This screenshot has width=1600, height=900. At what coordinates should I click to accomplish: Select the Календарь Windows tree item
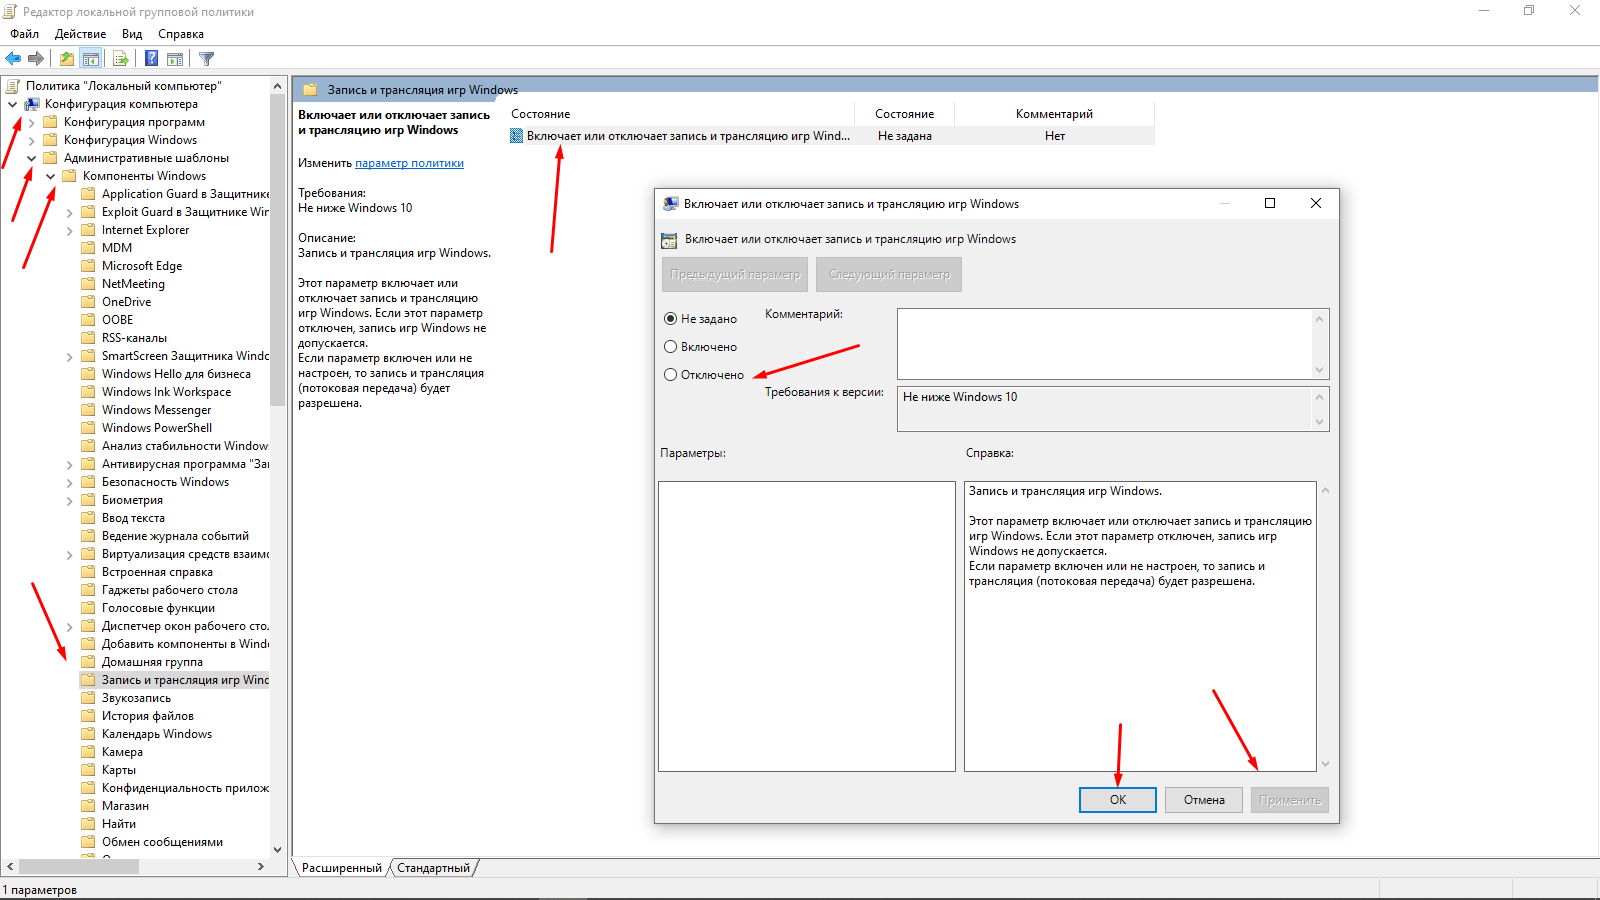click(157, 734)
